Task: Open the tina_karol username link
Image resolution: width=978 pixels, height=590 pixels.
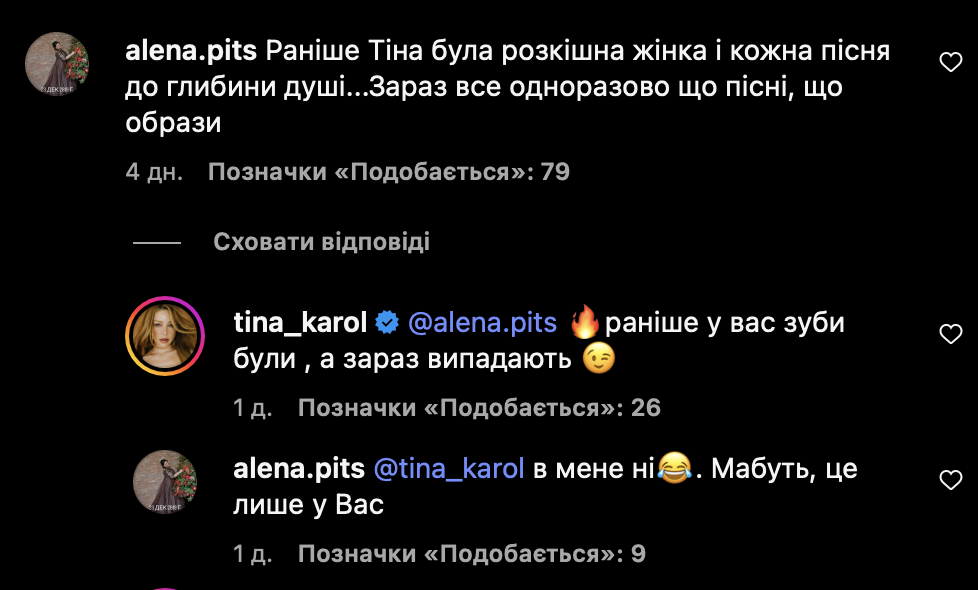Action: point(299,322)
